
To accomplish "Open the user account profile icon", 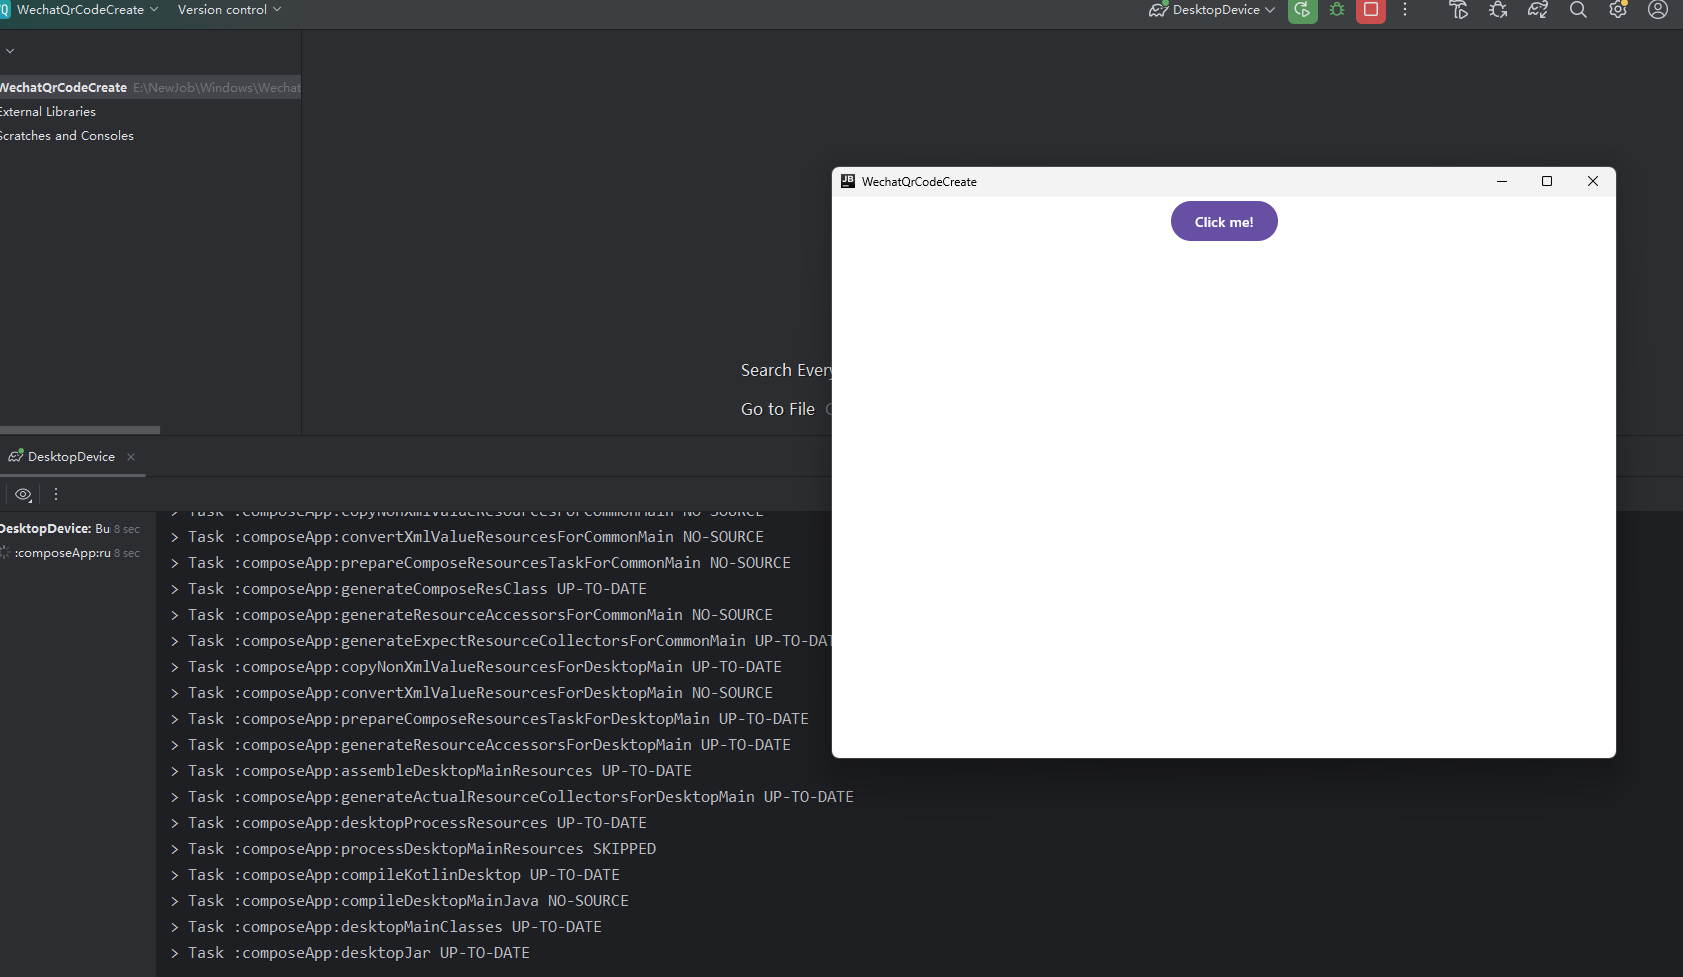I will [x=1658, y=10].
